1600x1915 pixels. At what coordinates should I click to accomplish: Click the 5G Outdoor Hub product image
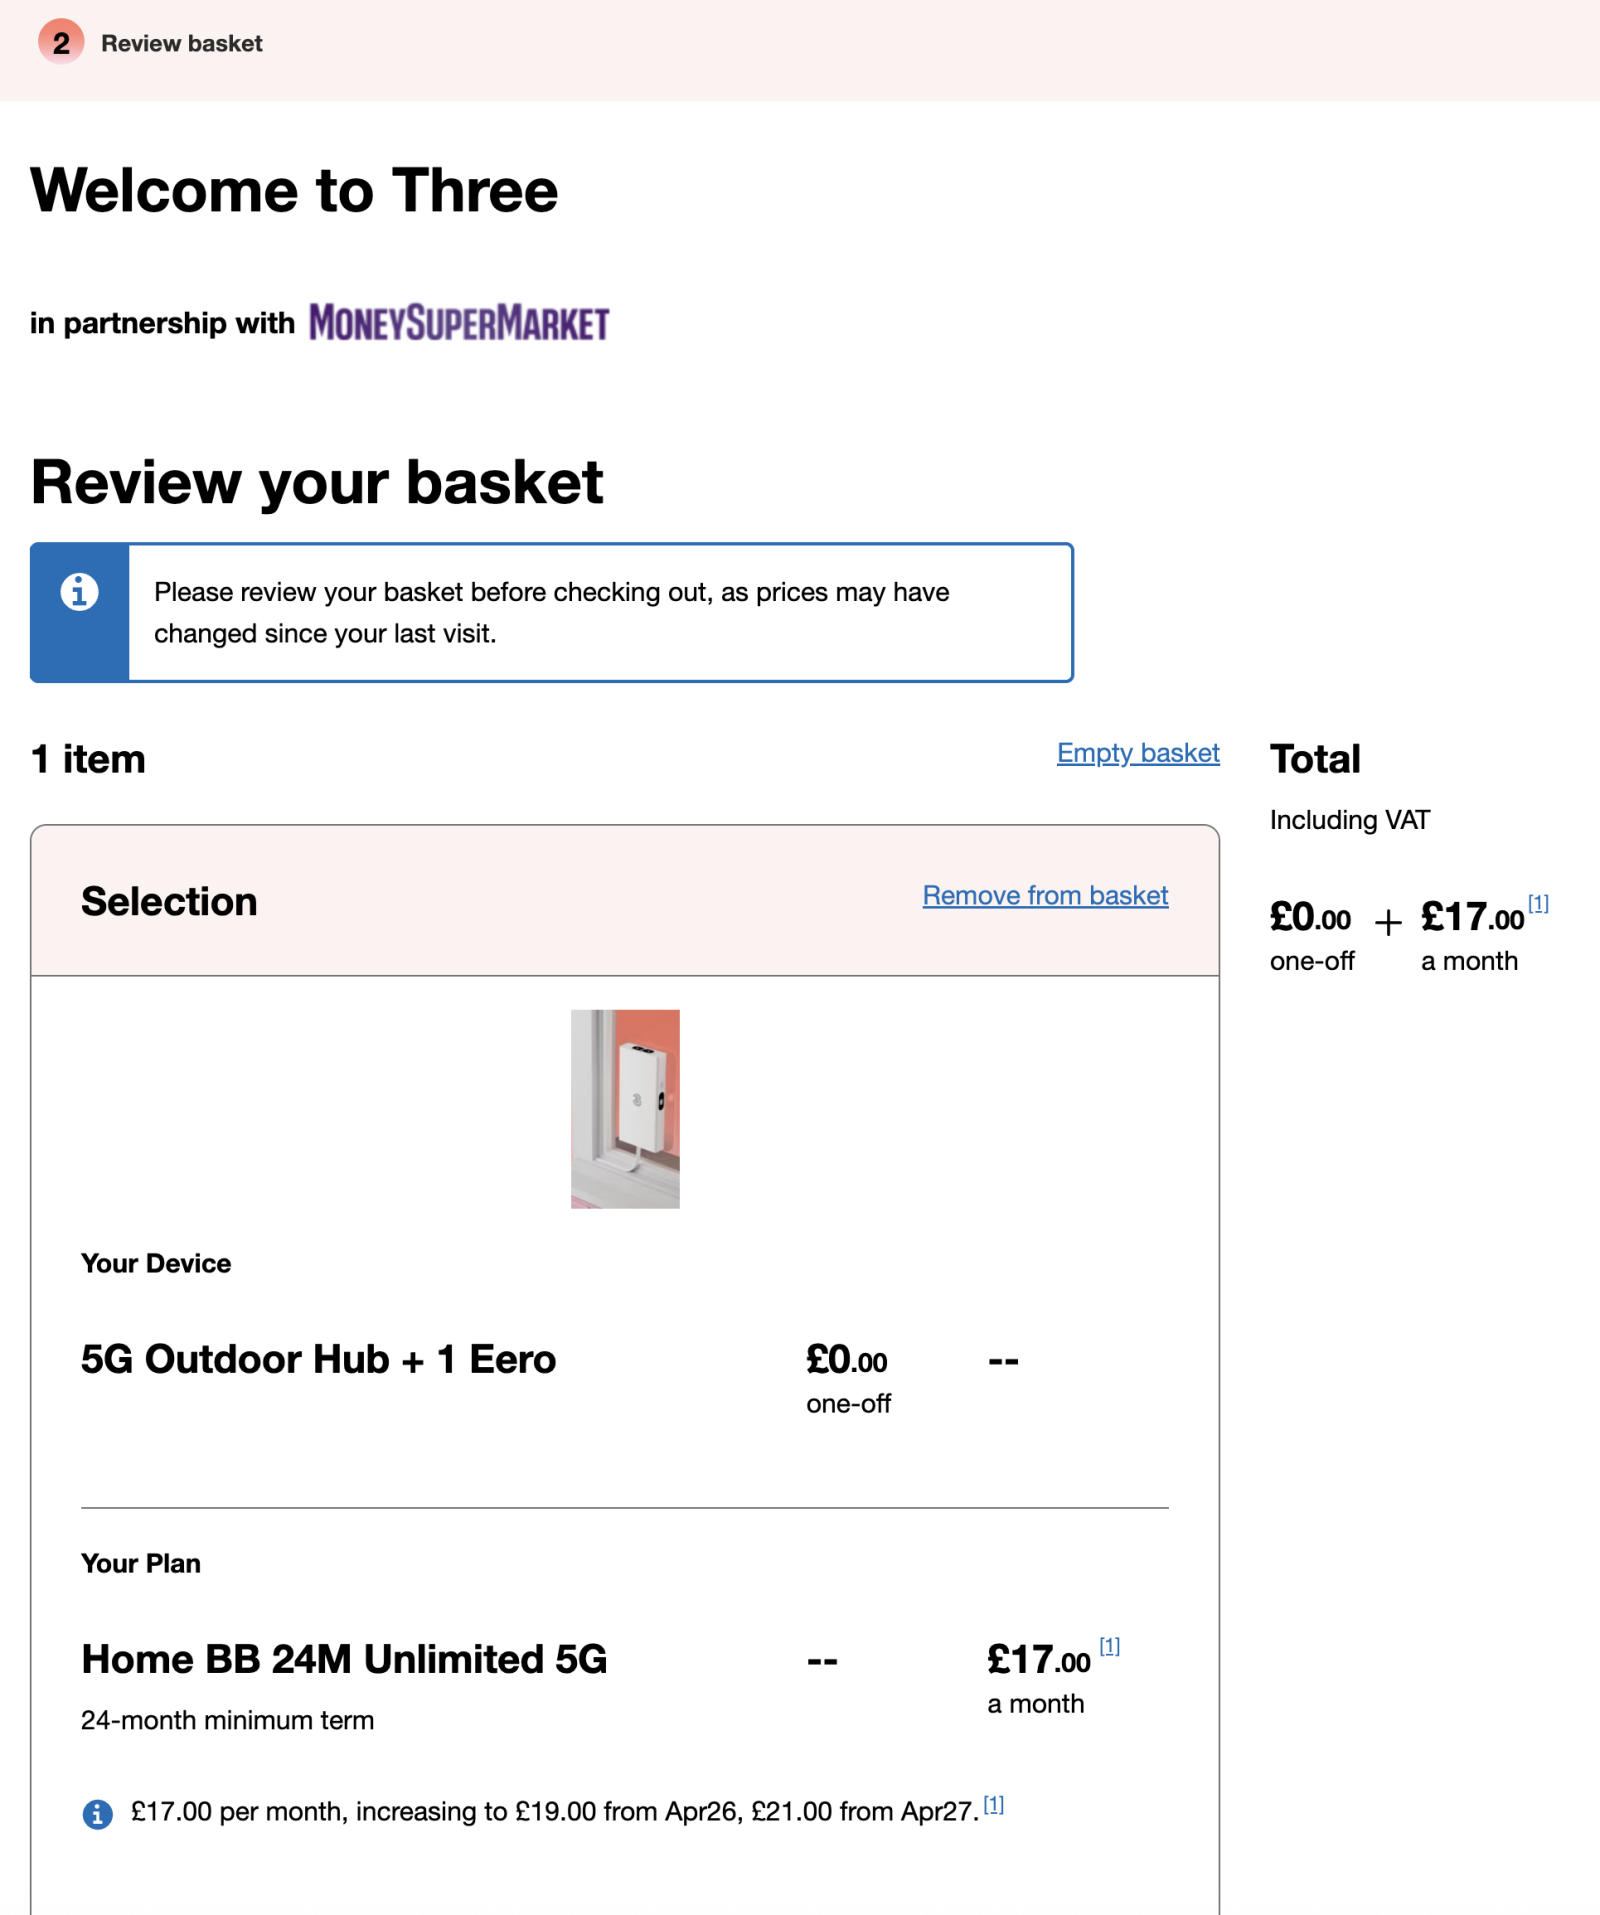click(625, 1108)
